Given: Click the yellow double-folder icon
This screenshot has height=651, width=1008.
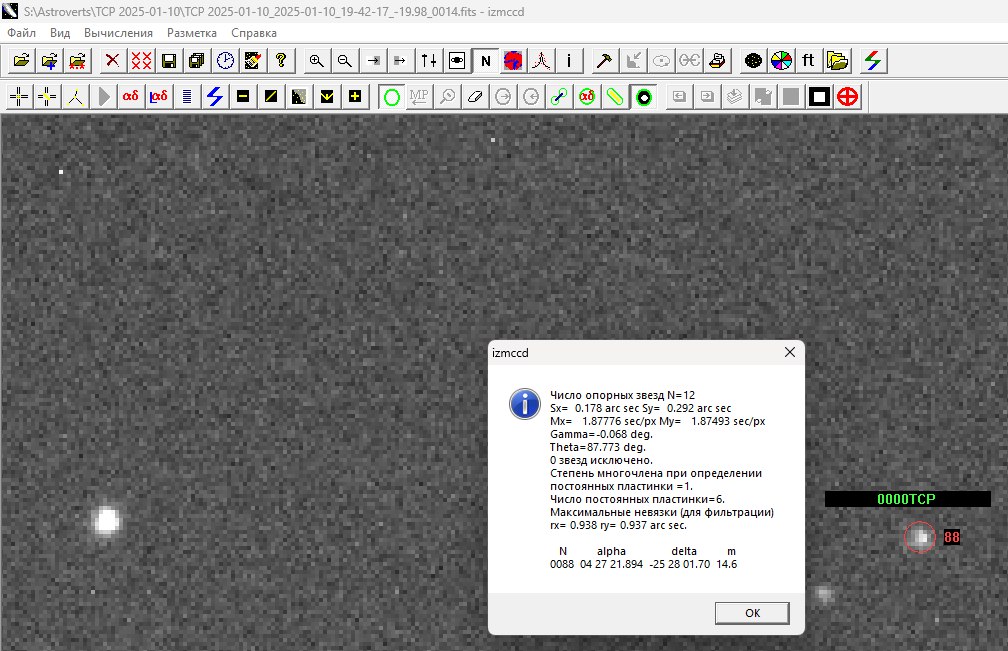Looking at the screenshot, I should click(837, 61).
